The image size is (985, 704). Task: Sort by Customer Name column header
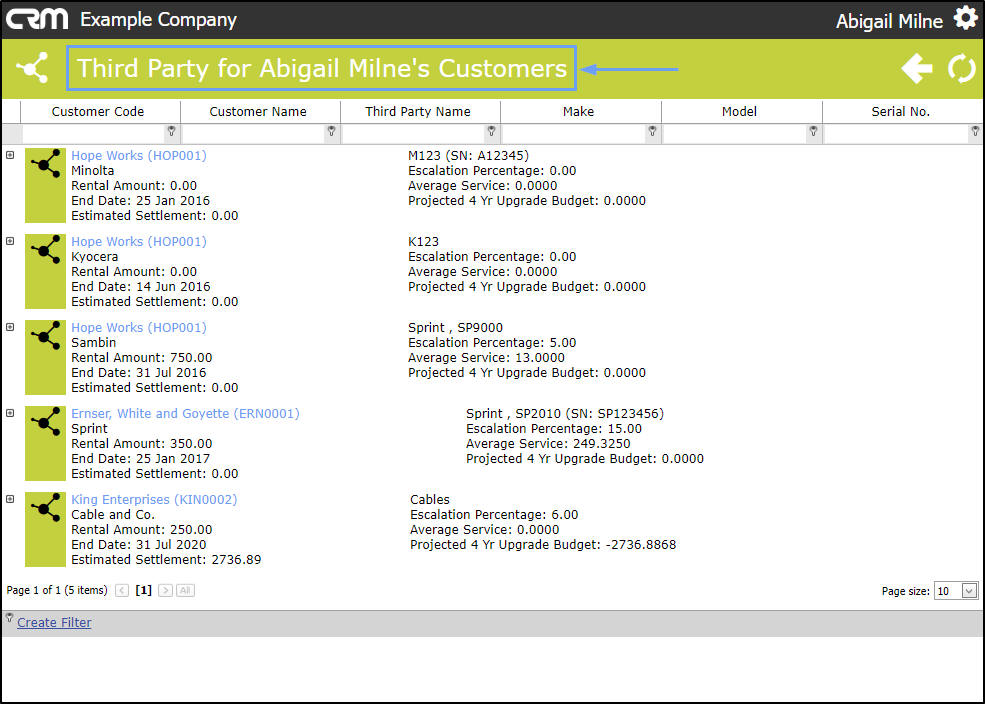258,112
